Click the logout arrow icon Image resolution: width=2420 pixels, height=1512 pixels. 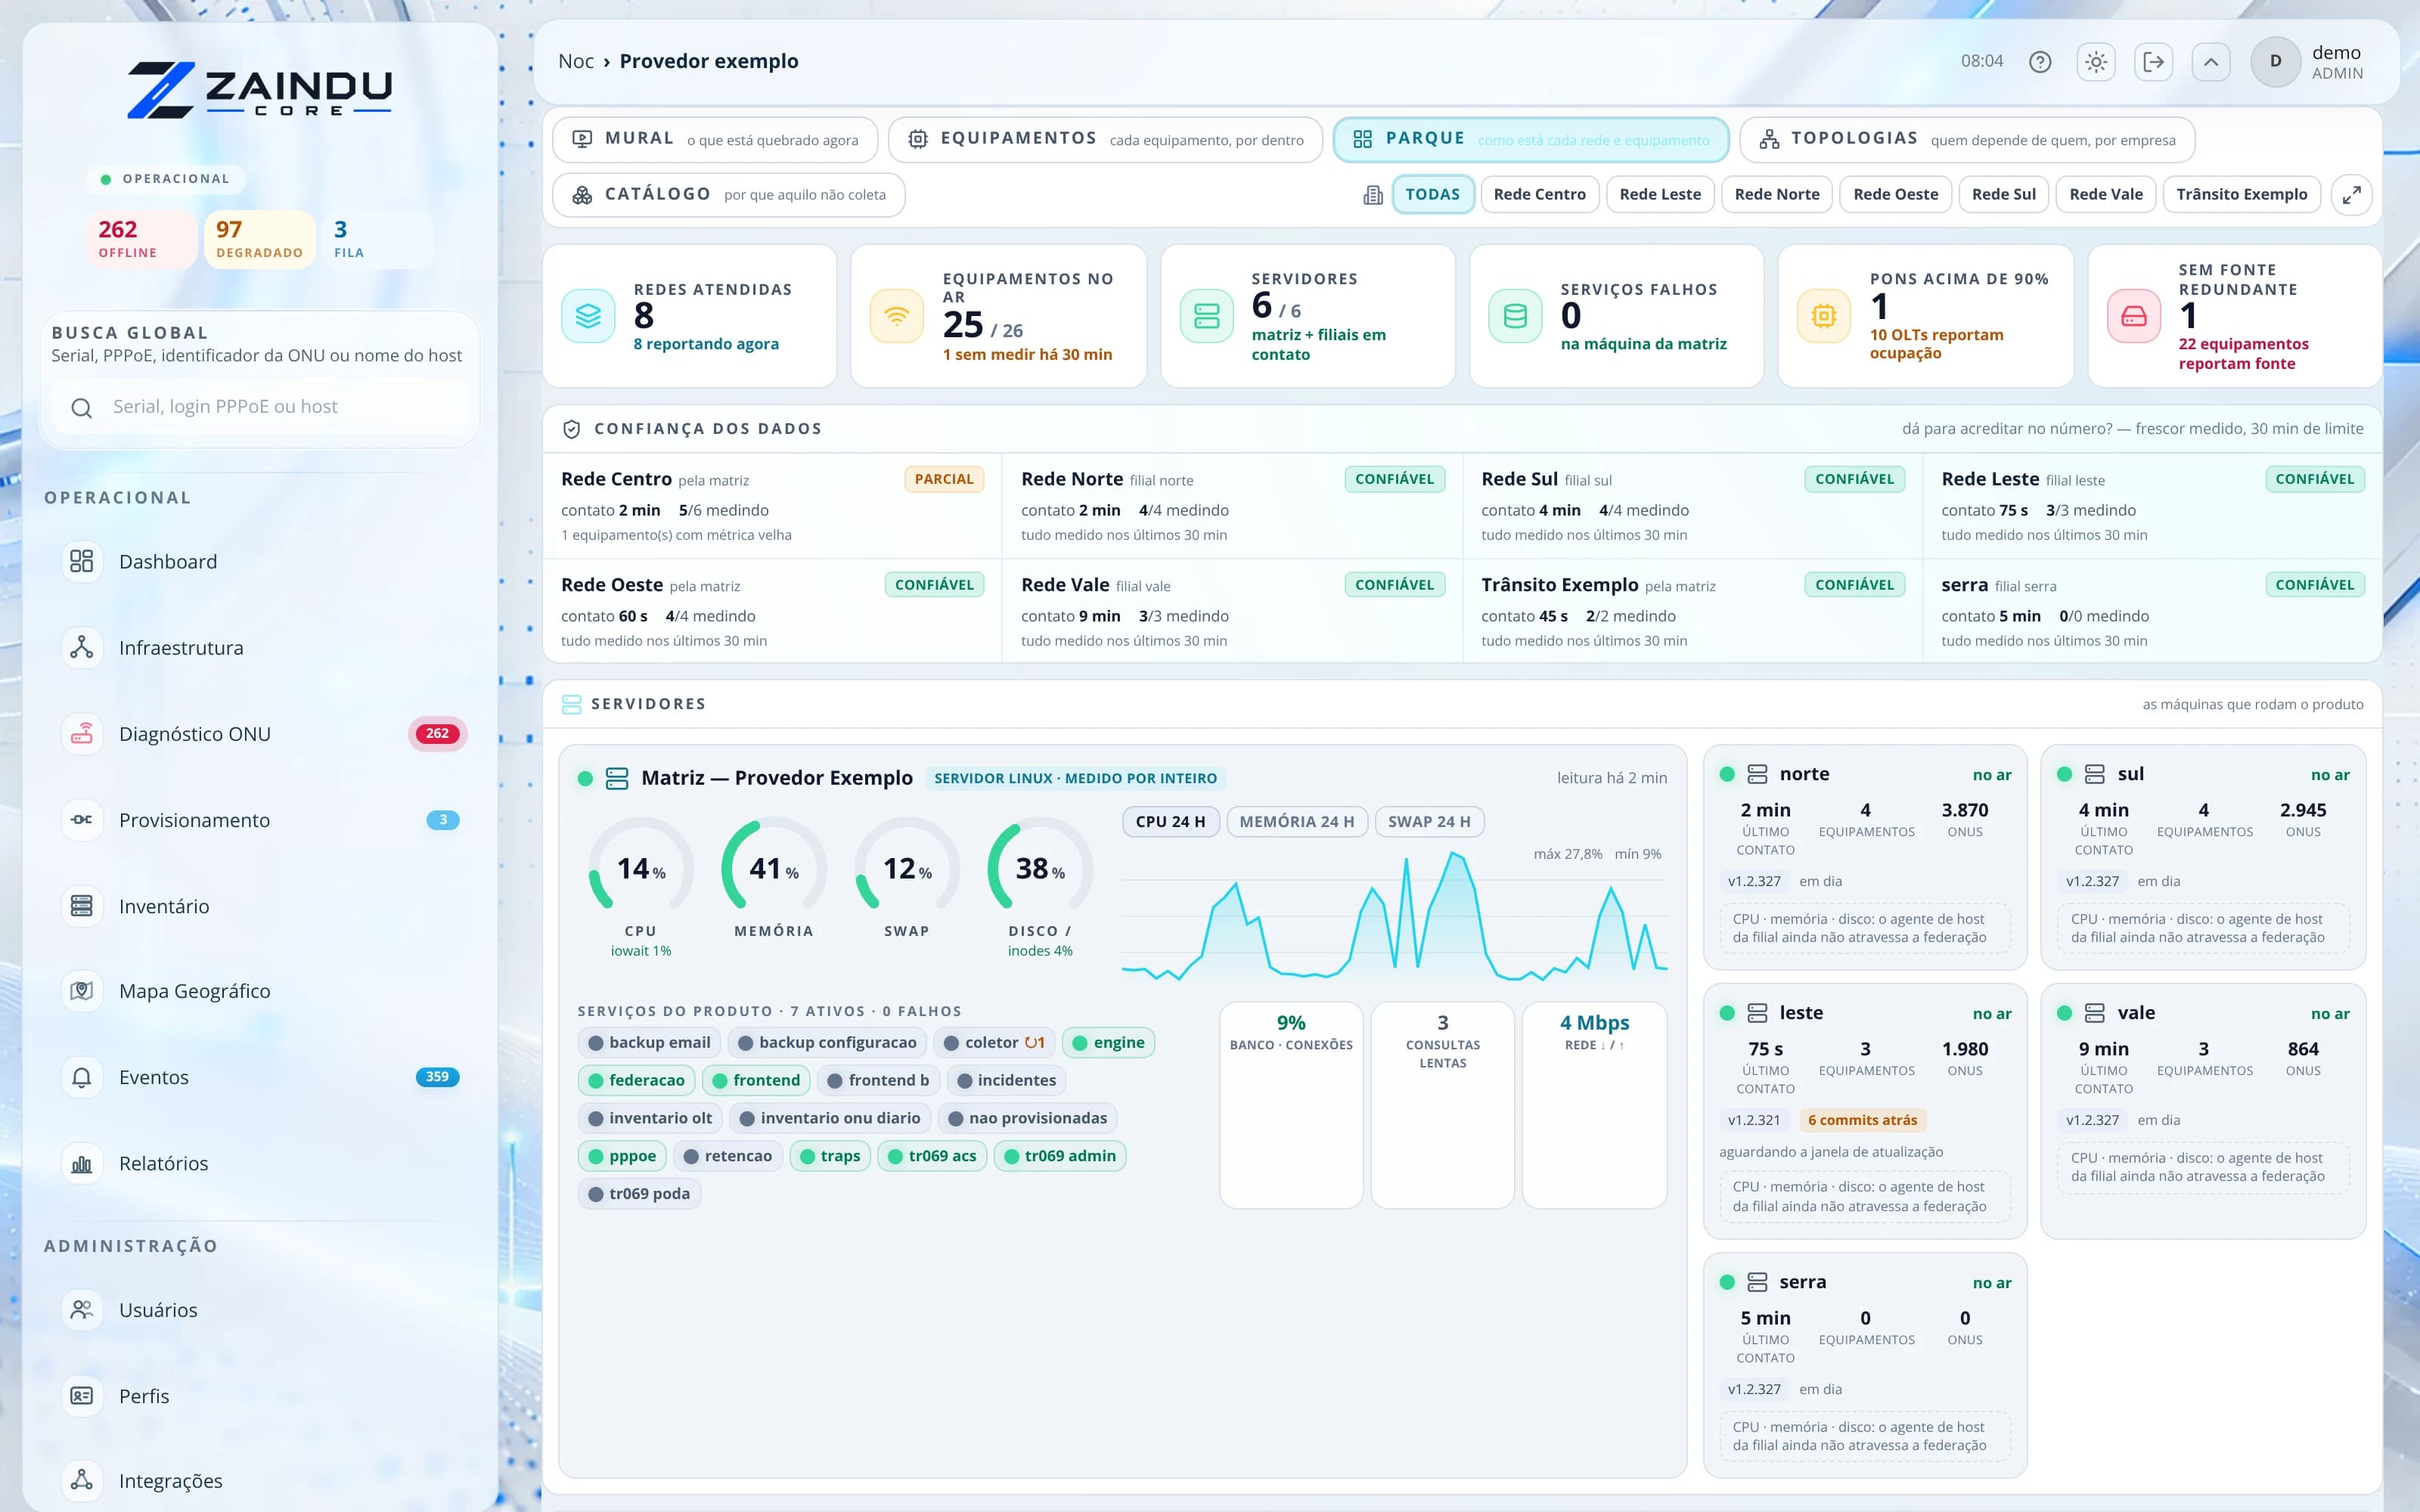[x=2153, y=62]
